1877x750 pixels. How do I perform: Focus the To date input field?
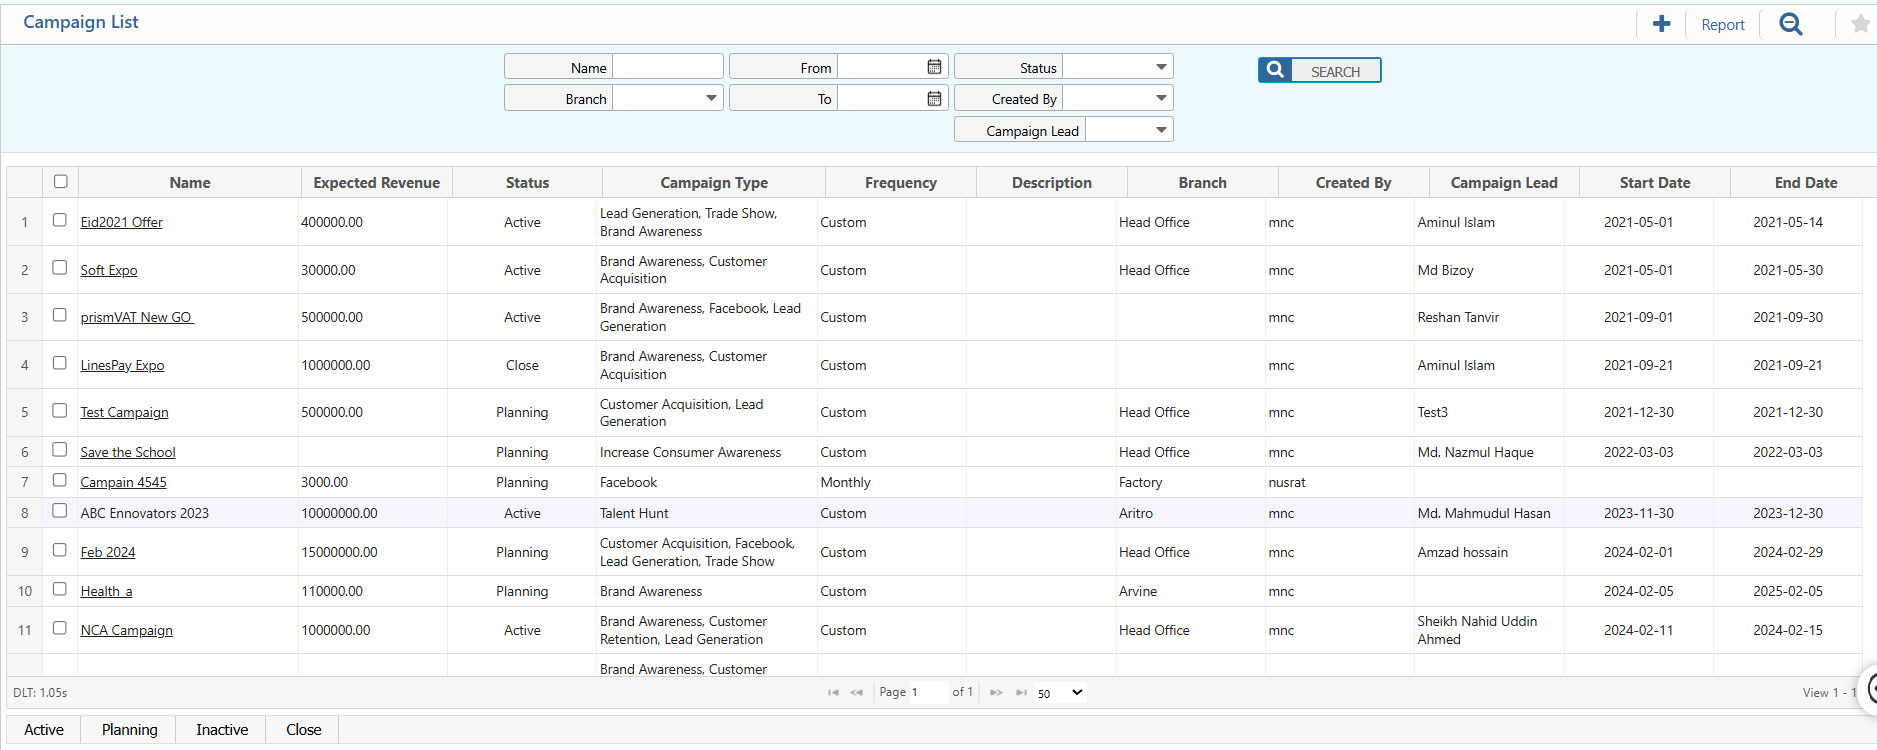[880, 98]
